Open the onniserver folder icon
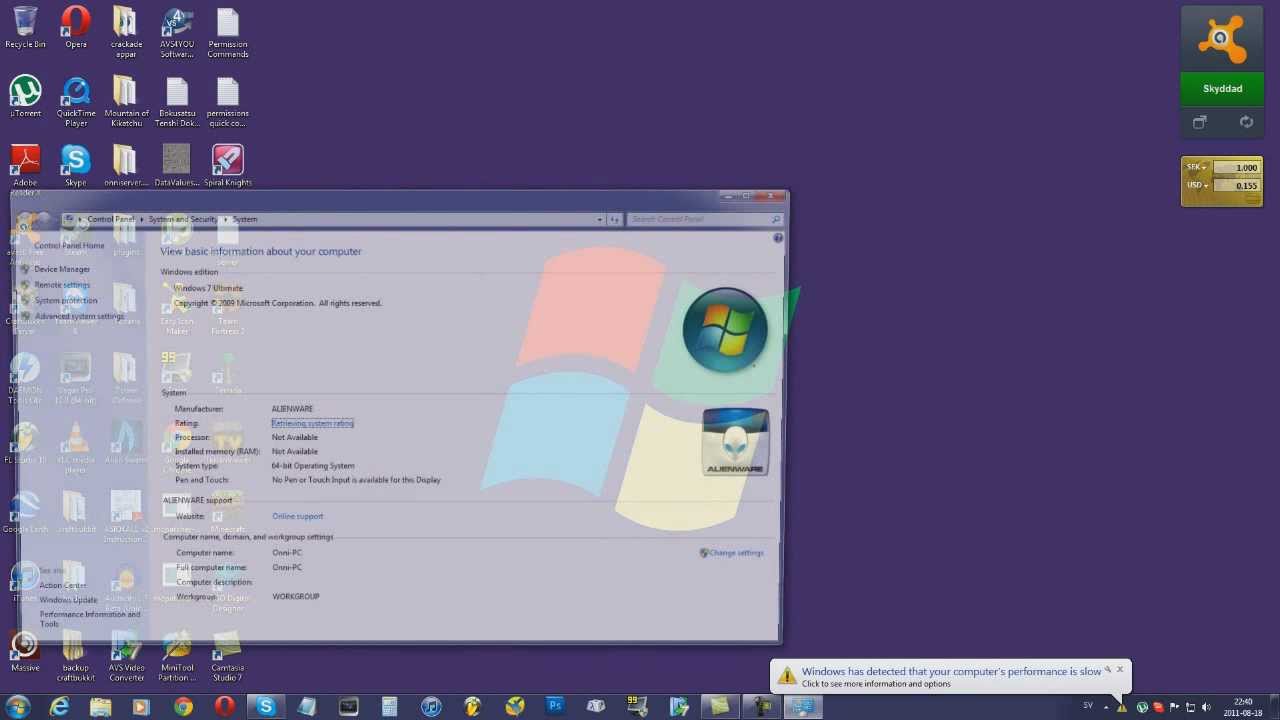 (126, 165)
